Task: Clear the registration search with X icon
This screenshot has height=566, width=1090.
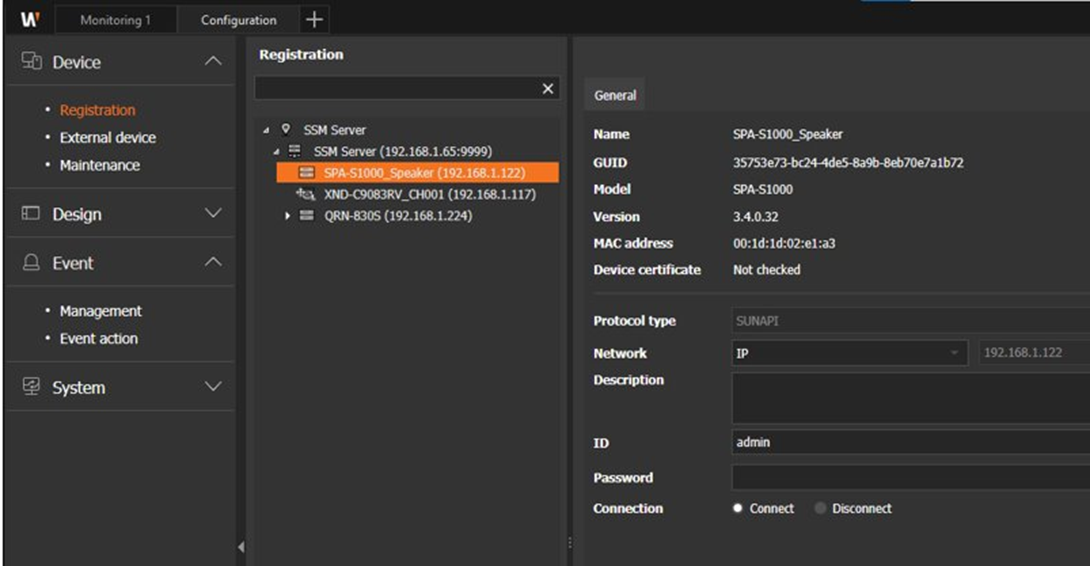Action: (547, 89)
